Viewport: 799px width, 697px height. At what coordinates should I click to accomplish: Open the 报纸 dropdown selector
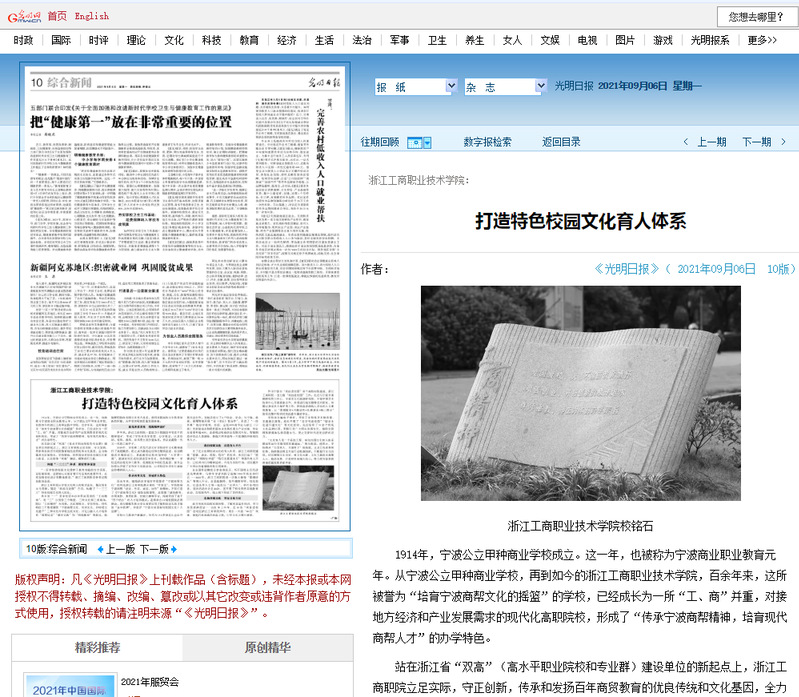tap(415, 87)
